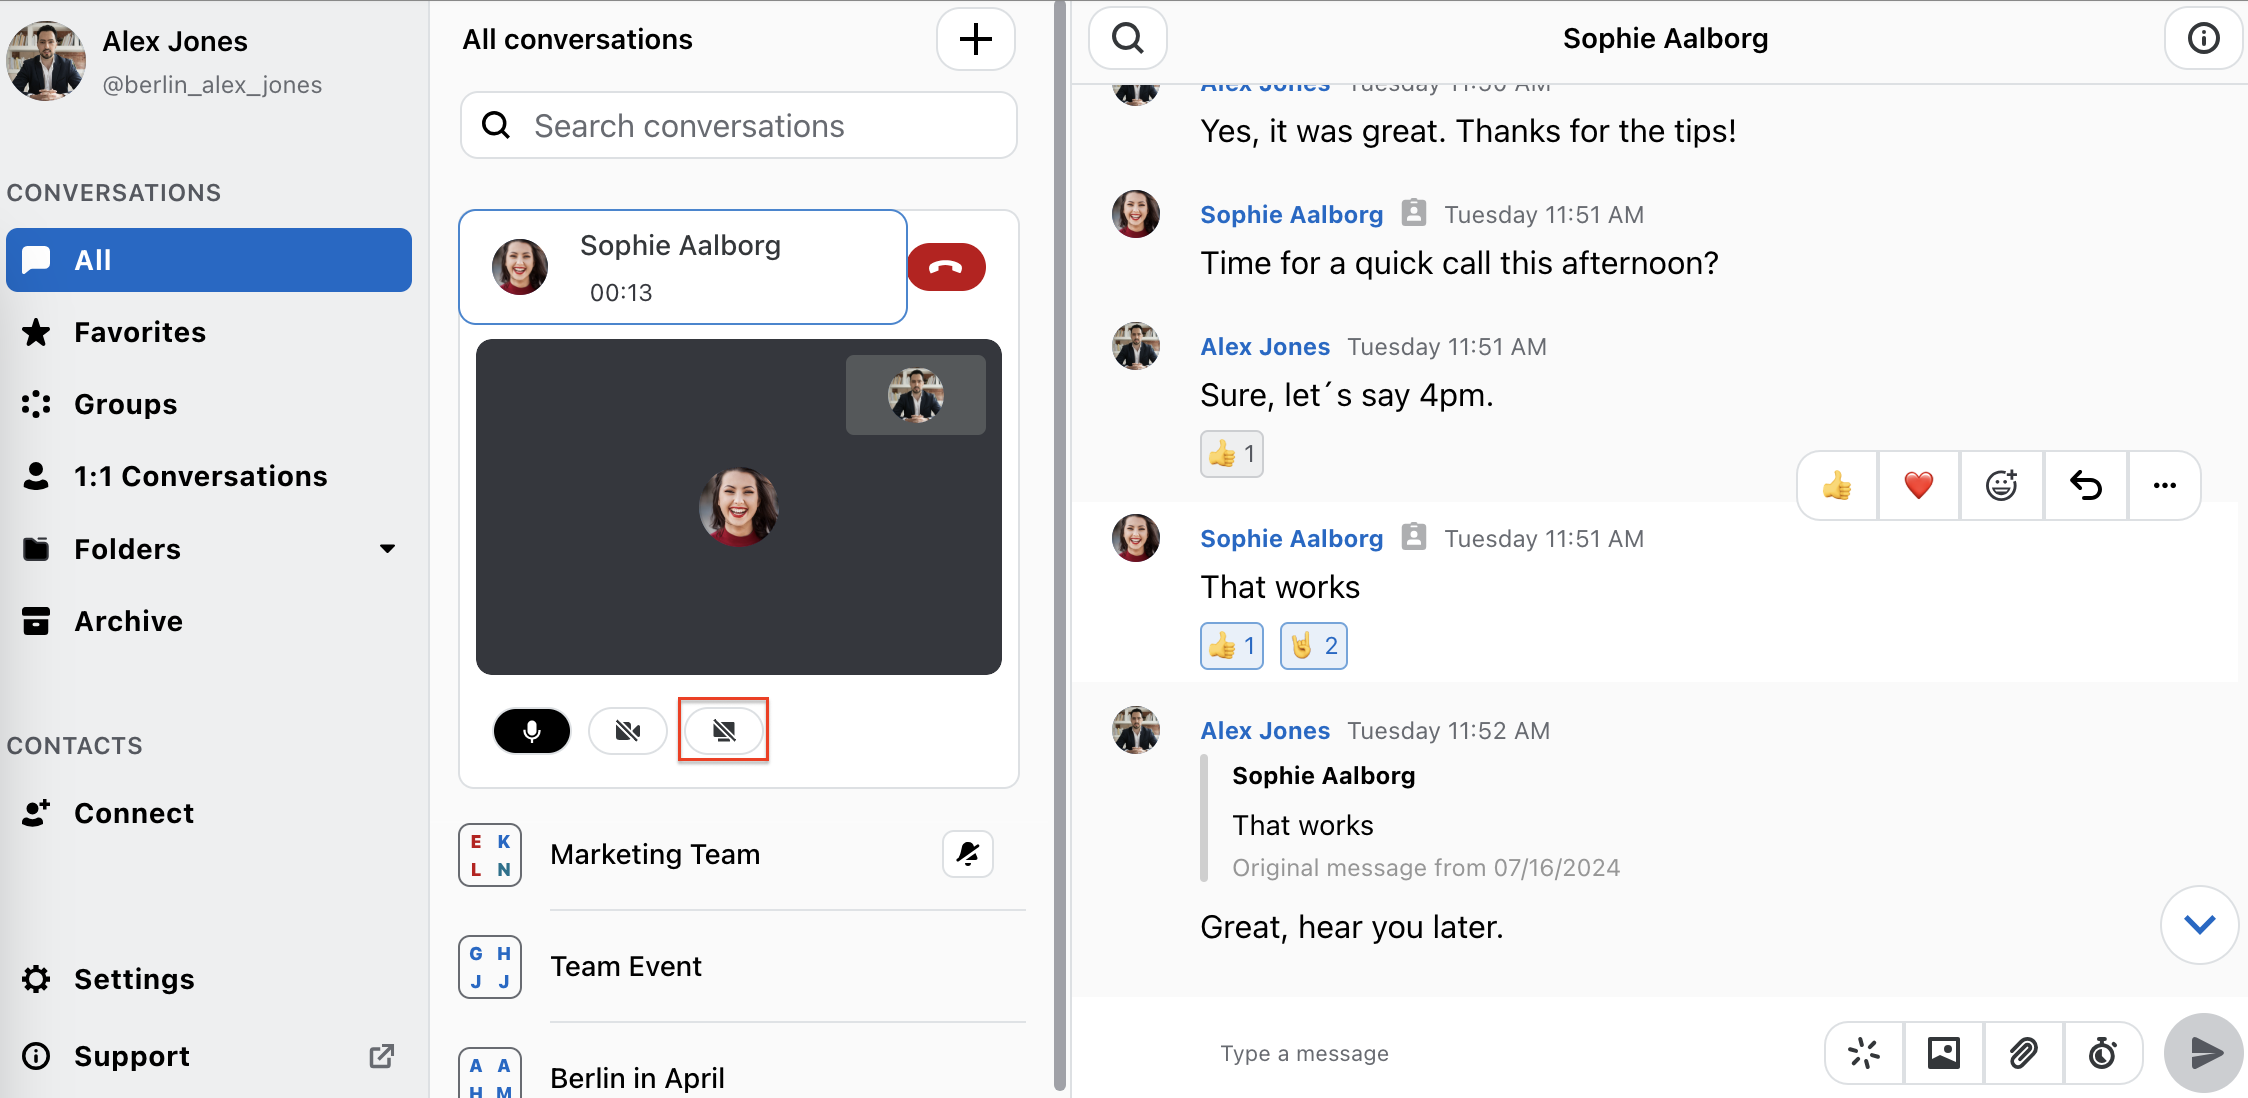
Task: Open search in the conversation header
Action: tap(1128, 39)
